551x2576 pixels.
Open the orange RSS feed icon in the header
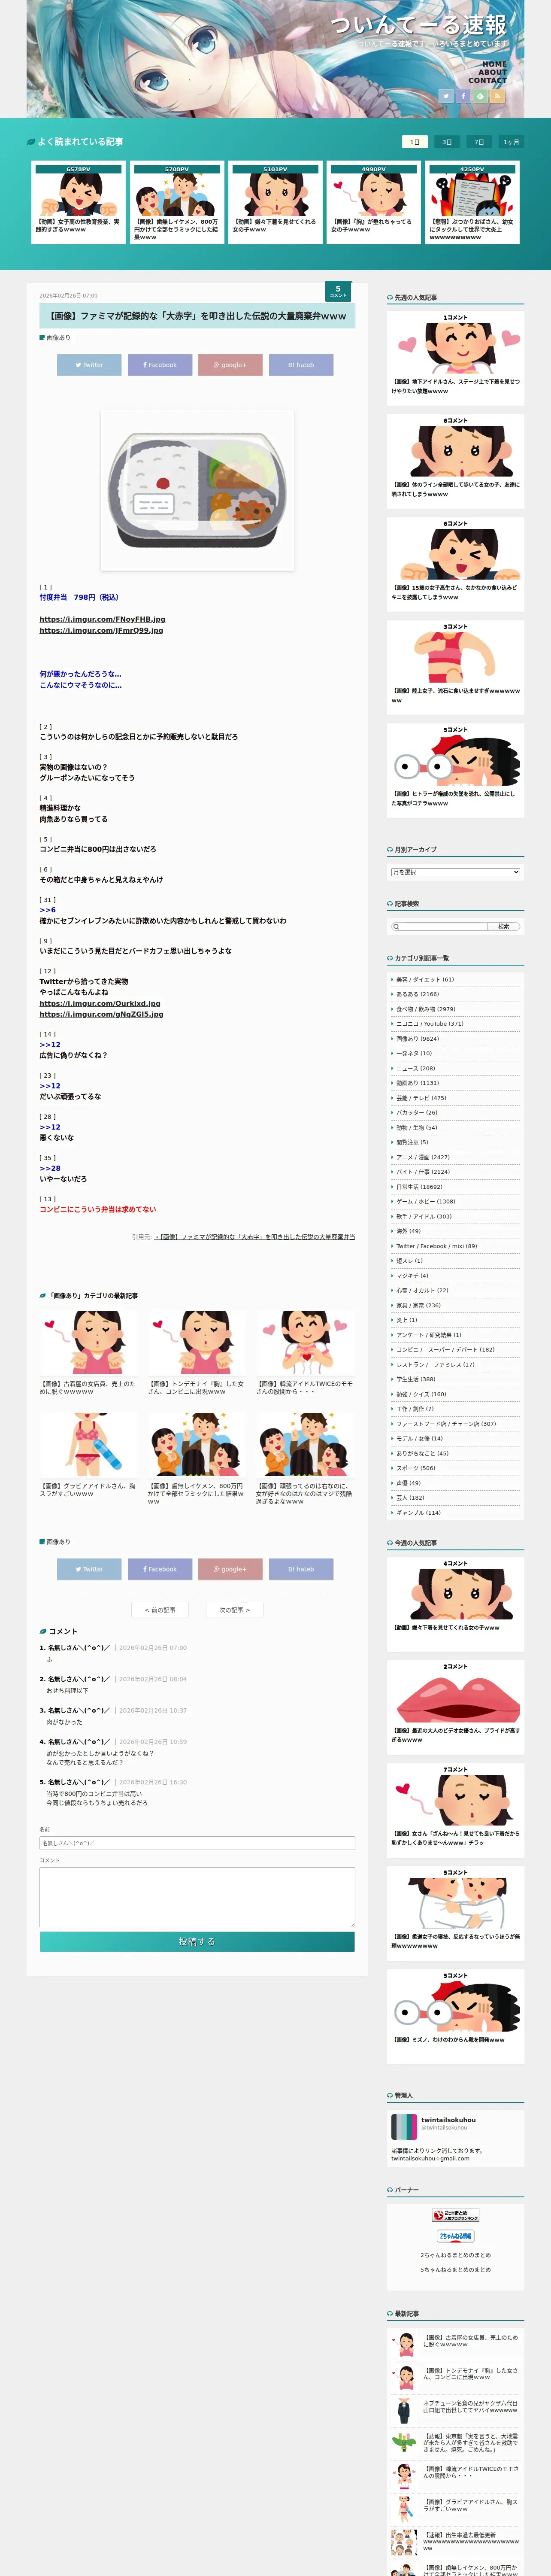497,96
